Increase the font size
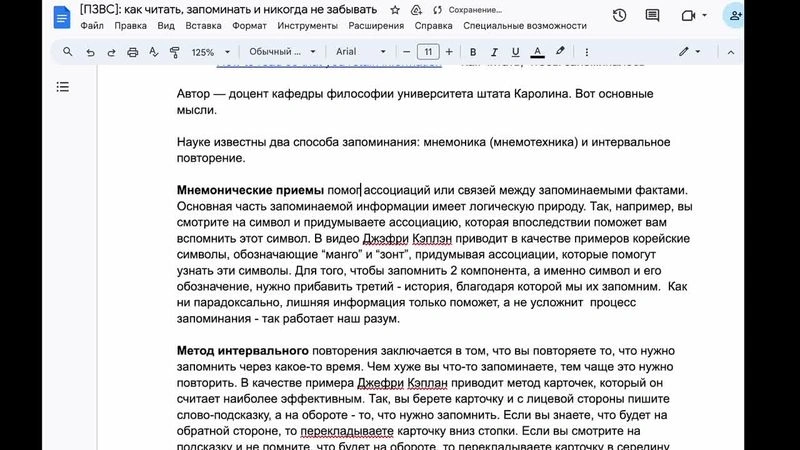Image resolution: width=800 pixels, height=450 pixels. [x=449, y=52]
